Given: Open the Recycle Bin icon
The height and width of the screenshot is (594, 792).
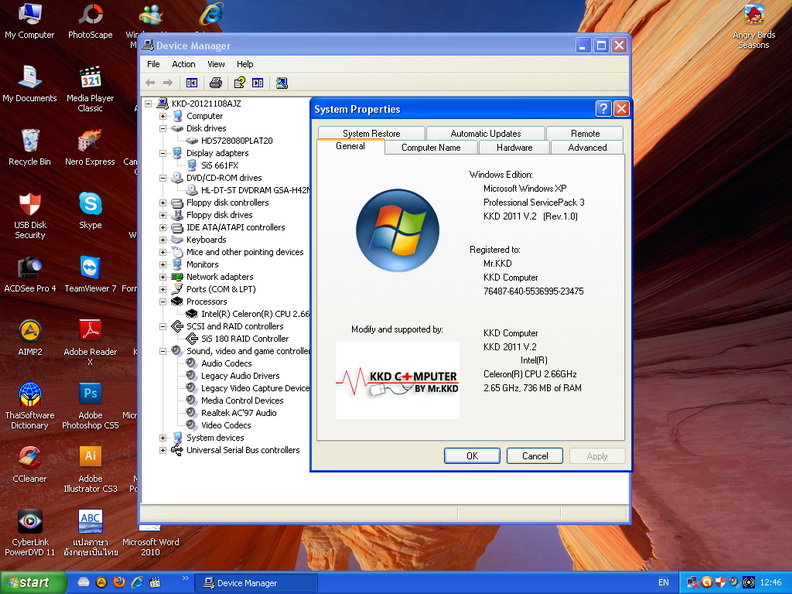Looking at the screenshot, I should pyautogui.click(x=30, y=141).
